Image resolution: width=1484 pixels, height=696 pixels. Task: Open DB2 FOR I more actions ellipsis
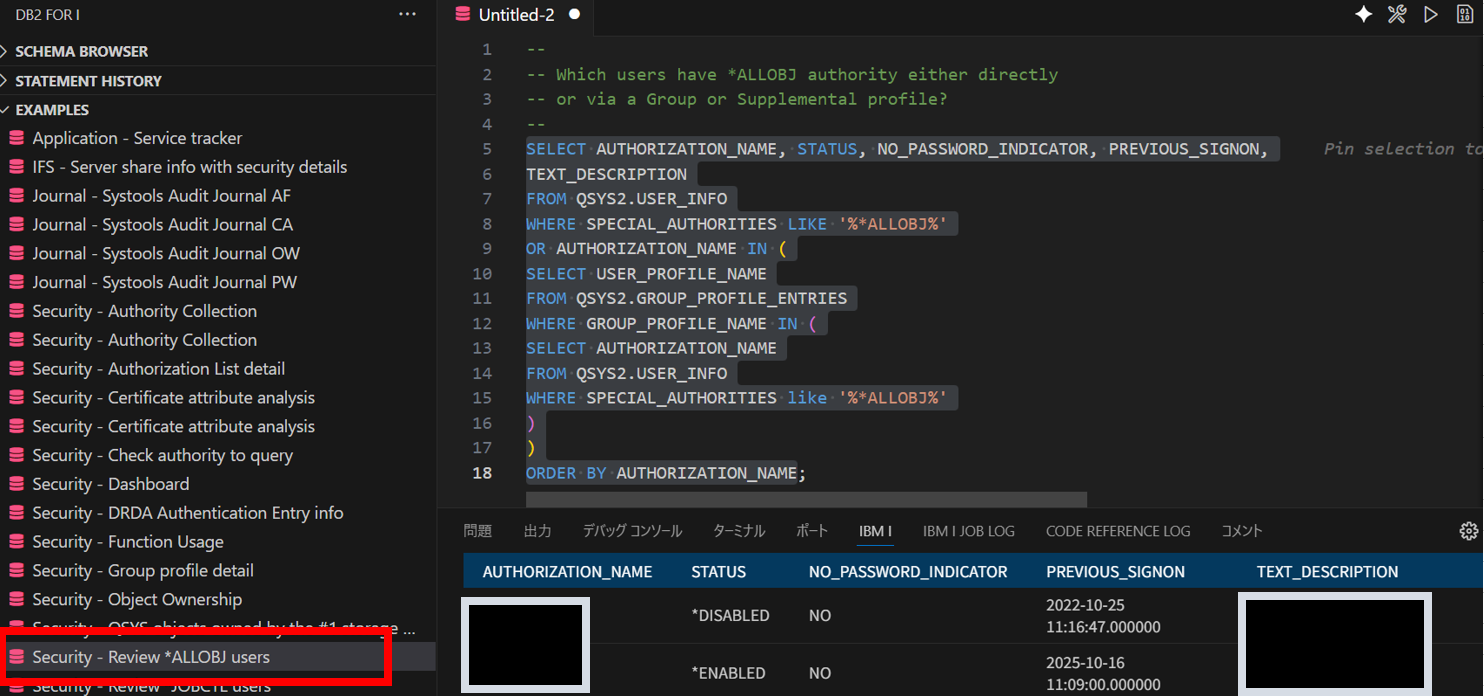click(407, 14)
